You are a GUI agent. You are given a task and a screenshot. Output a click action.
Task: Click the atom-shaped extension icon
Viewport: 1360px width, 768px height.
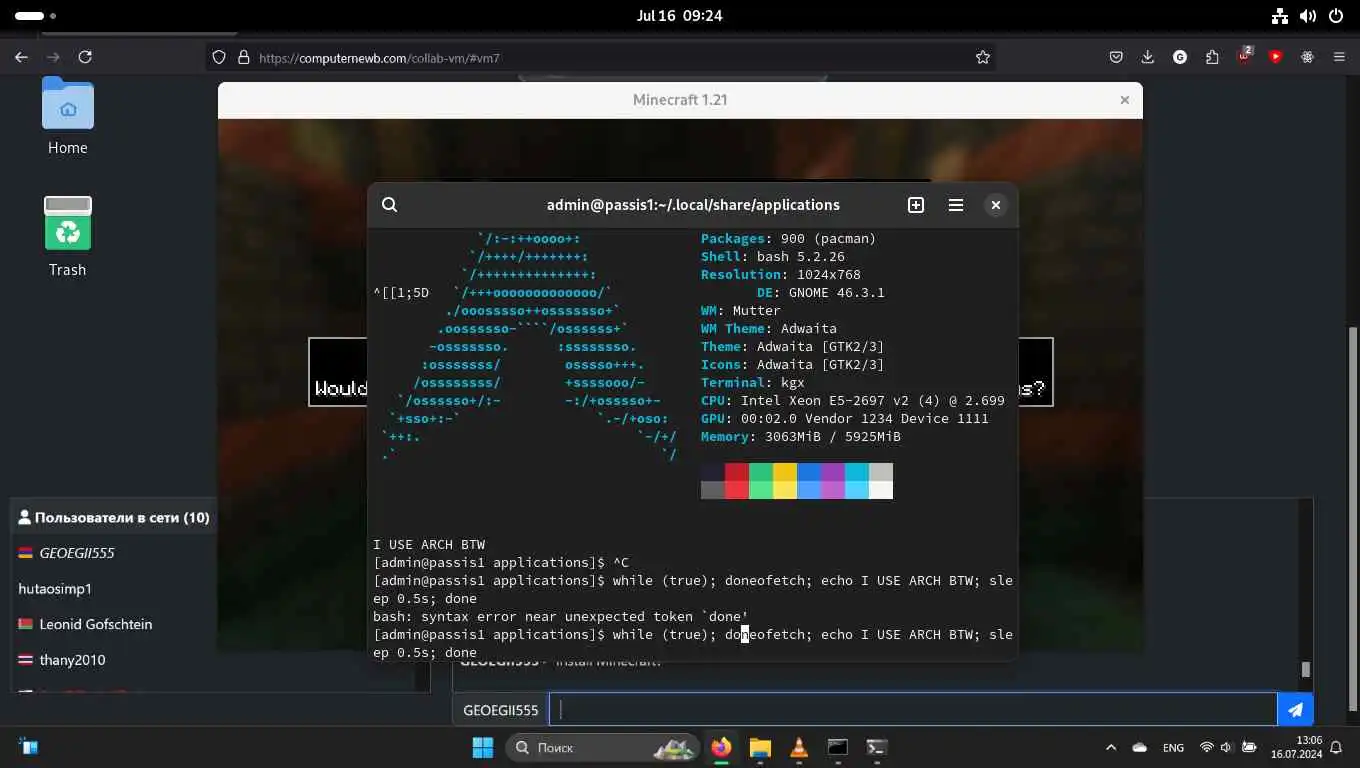(1307, 57)
